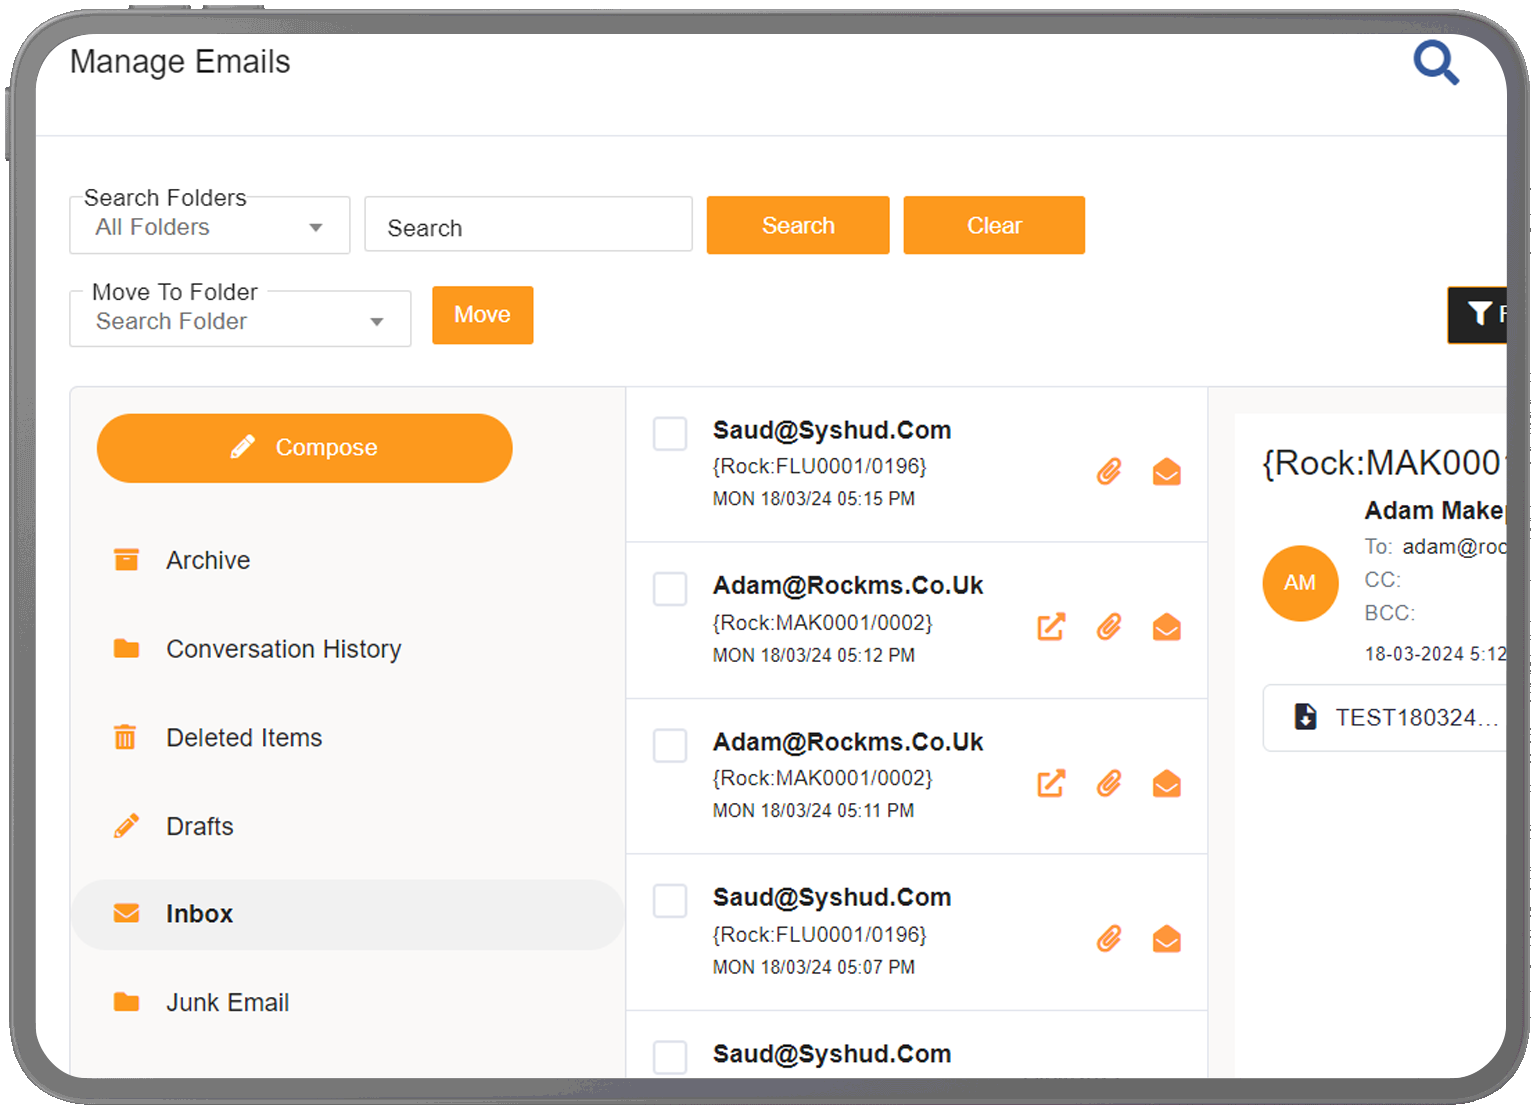Open the Deleted Items folder
This screenshot has height=1114, width=1538.
(x=347, y=738)
